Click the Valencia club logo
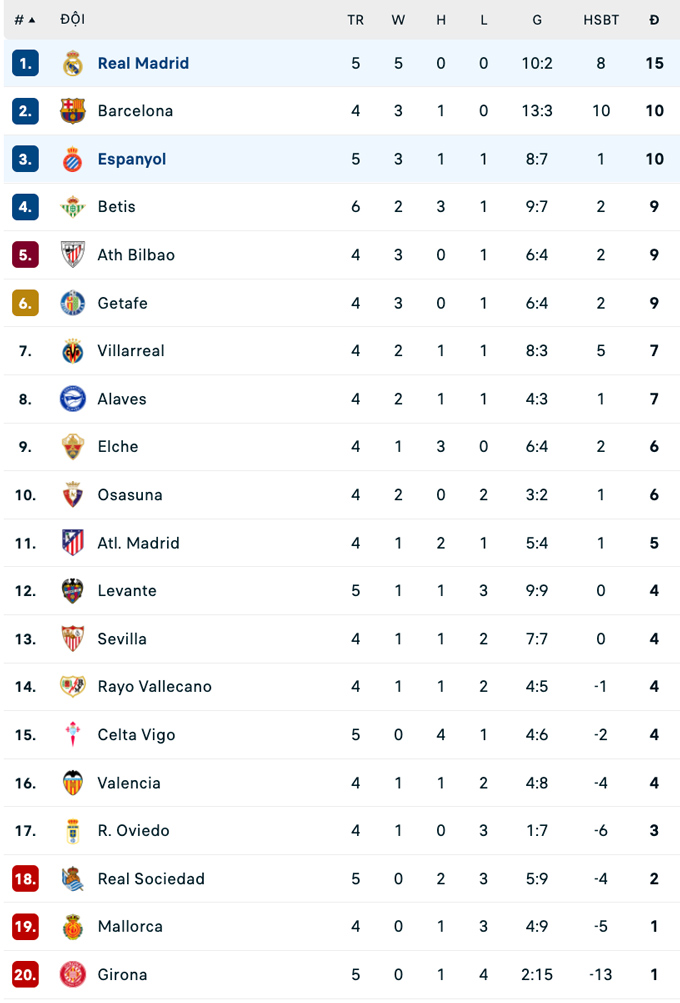680x1003 pixels. pos(73,783)
